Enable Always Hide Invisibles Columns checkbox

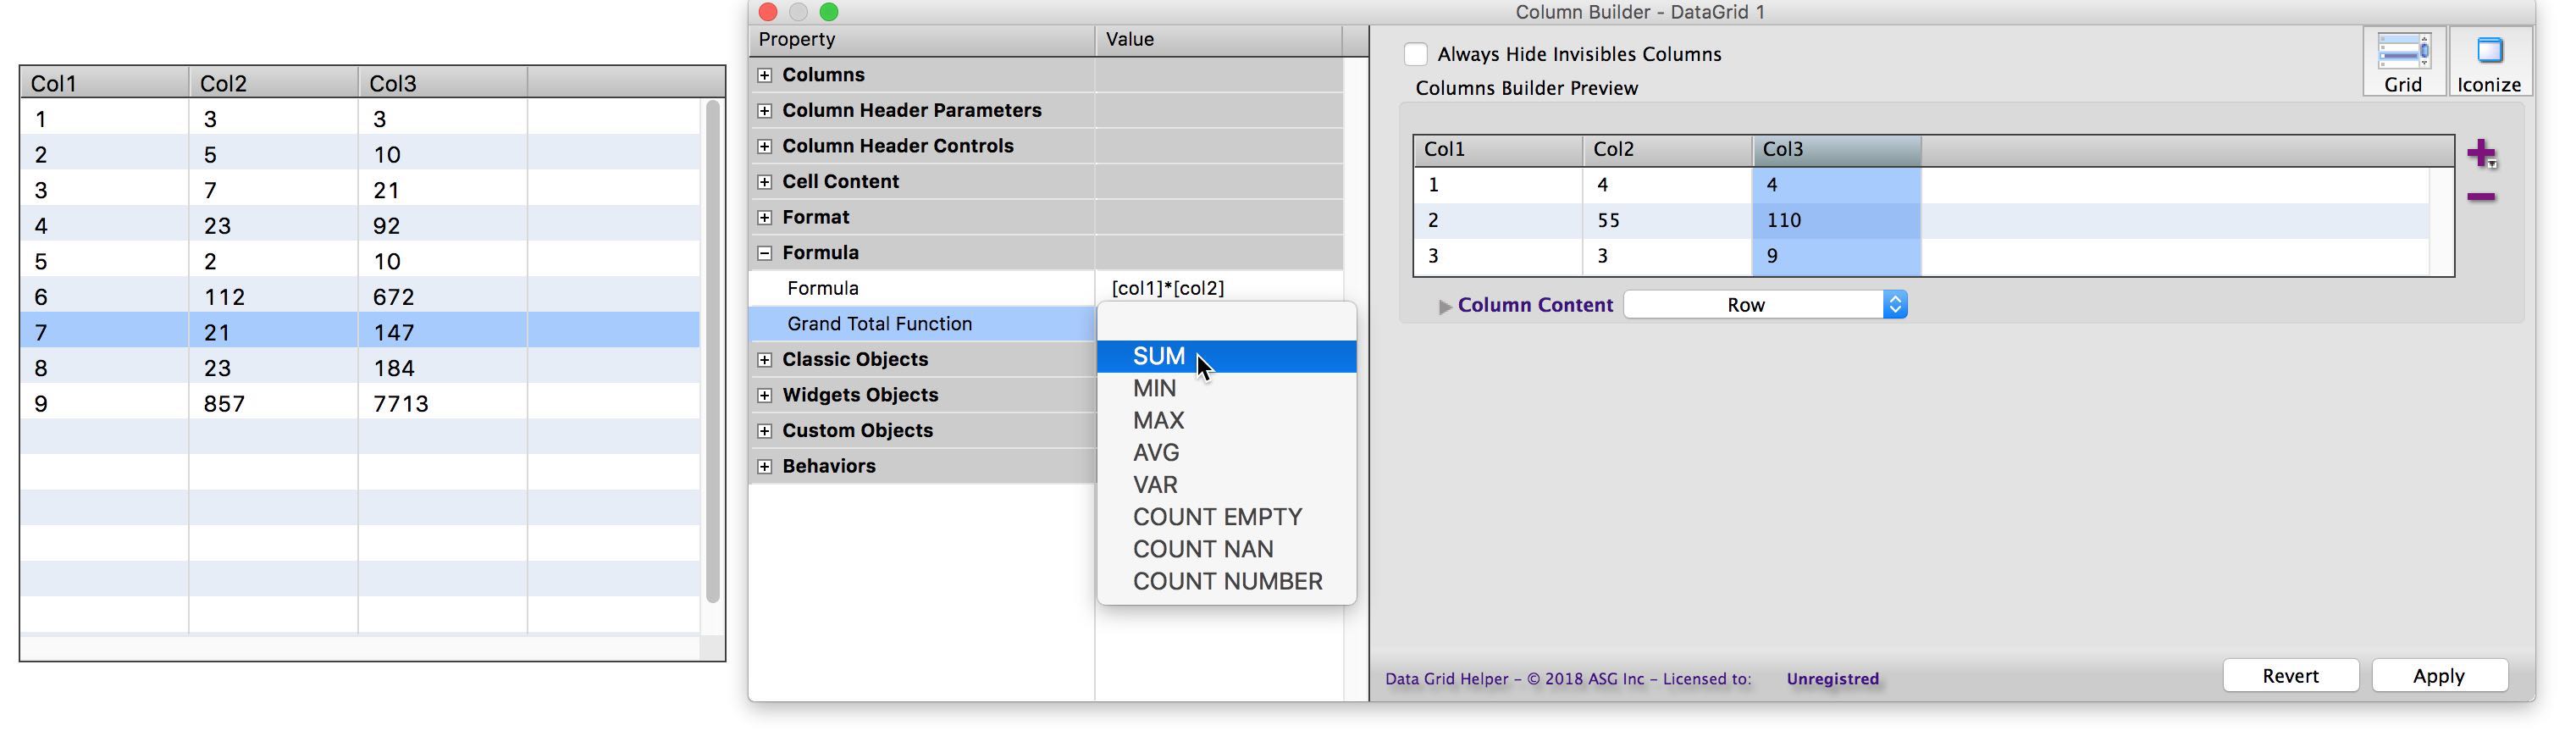[1415, 54]
